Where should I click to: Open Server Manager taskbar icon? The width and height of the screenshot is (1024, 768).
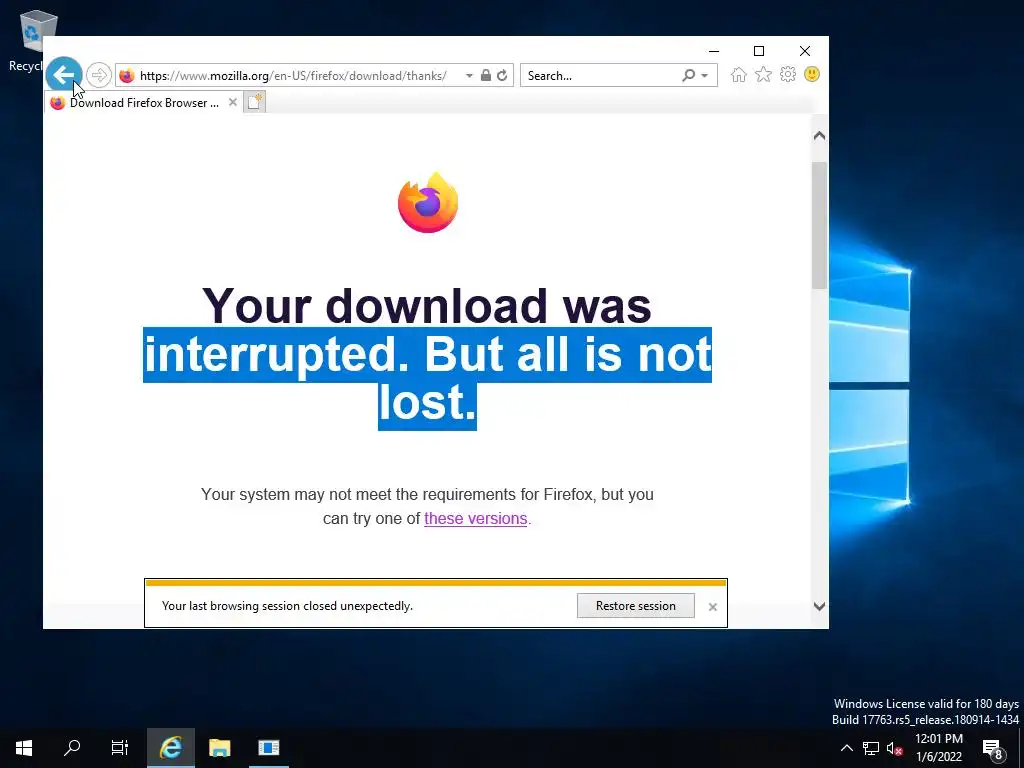268,748
